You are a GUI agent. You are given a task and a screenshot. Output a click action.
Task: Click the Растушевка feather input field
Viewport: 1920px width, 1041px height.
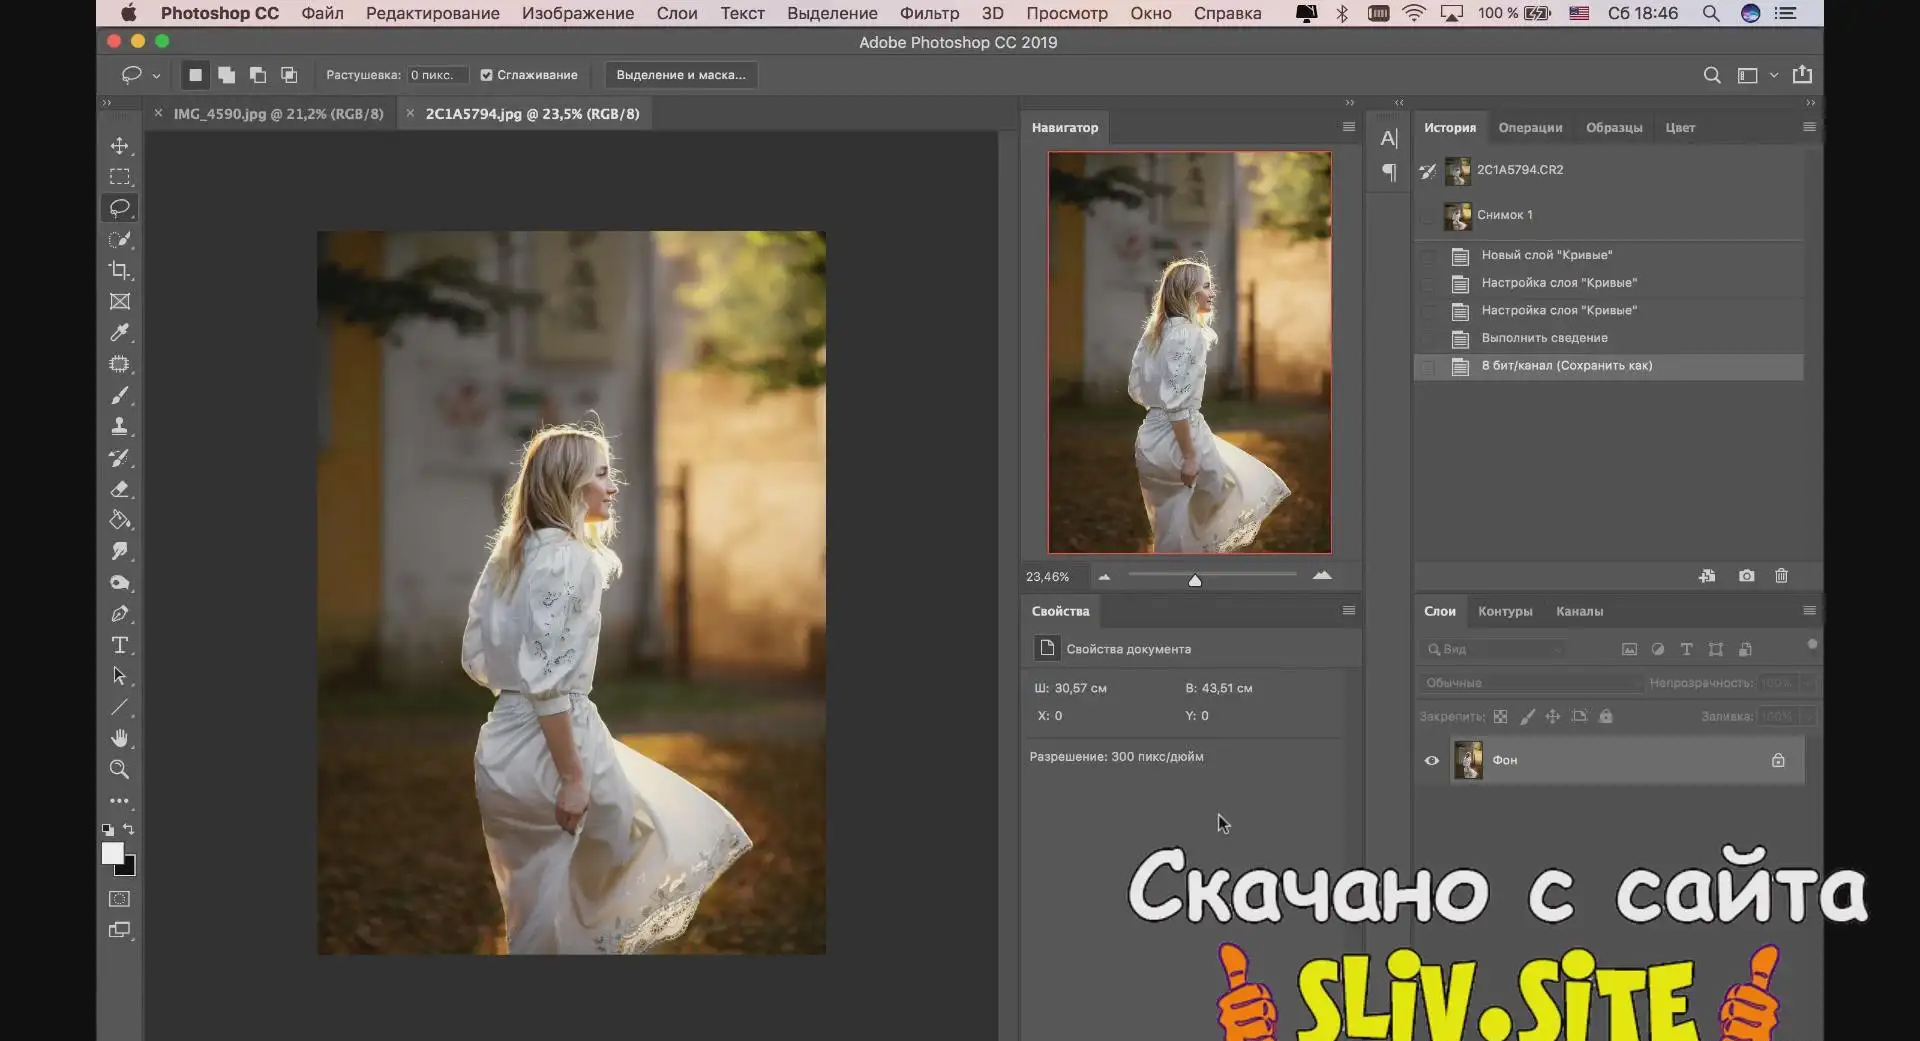pos(436,75)
